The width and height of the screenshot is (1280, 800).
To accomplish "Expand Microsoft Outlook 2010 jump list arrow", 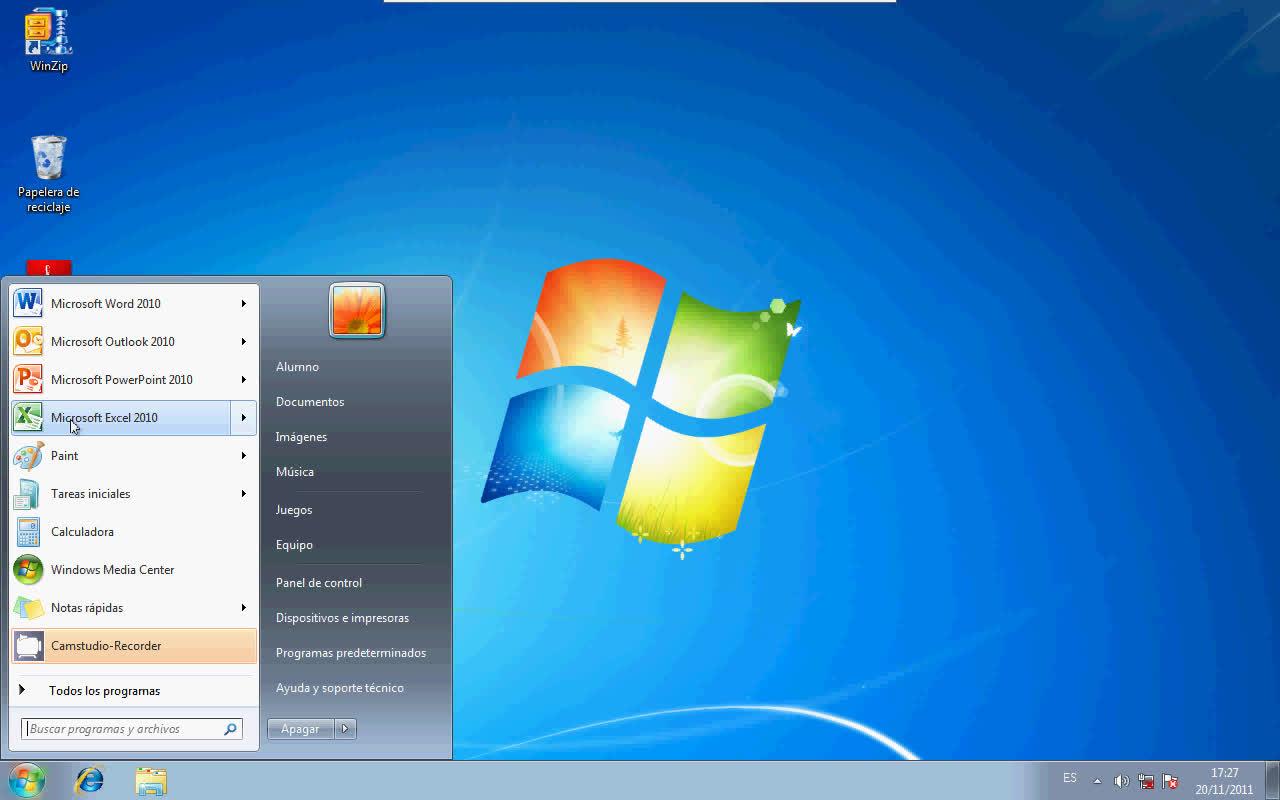I will tap(243, 341).
